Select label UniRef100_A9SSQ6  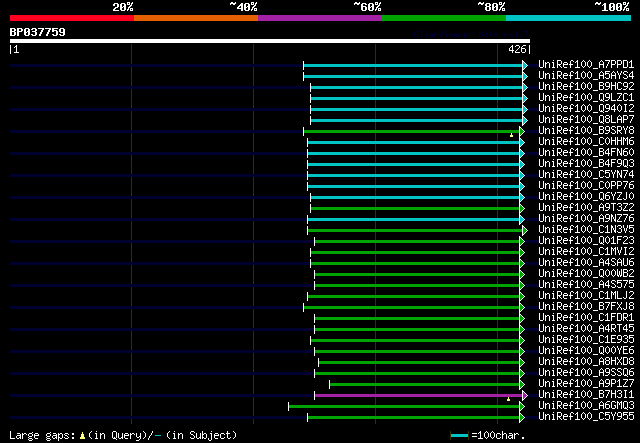[586, 373]
